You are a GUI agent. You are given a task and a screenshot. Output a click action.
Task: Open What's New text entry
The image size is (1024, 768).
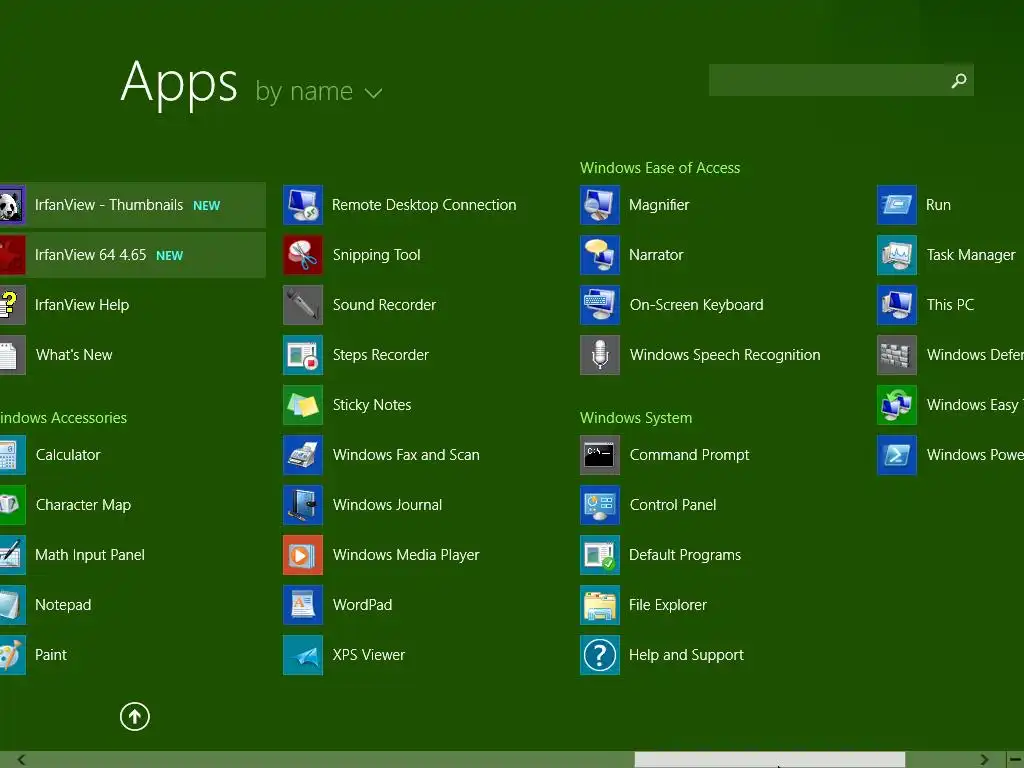[74, 355]
